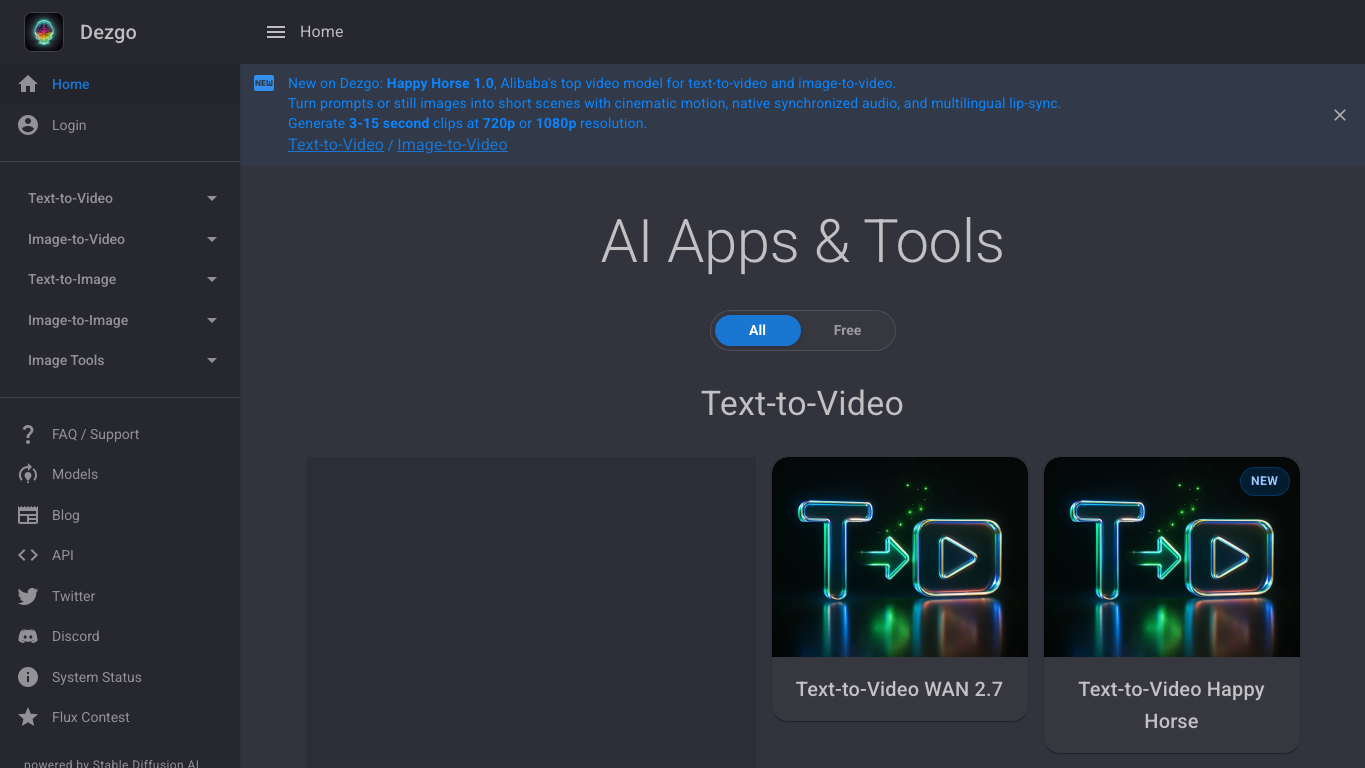
Task: Open the API menu item
Action: (x=120, y=555)
